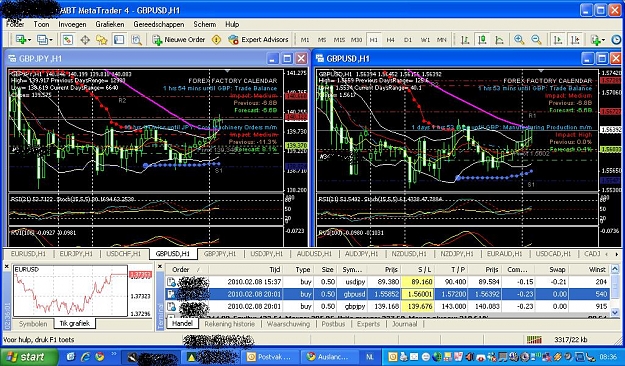Viewport: 625px width, 366px height.
Task: Open the Strategy Tester magnifier icon
Action: tap(136, 39)
